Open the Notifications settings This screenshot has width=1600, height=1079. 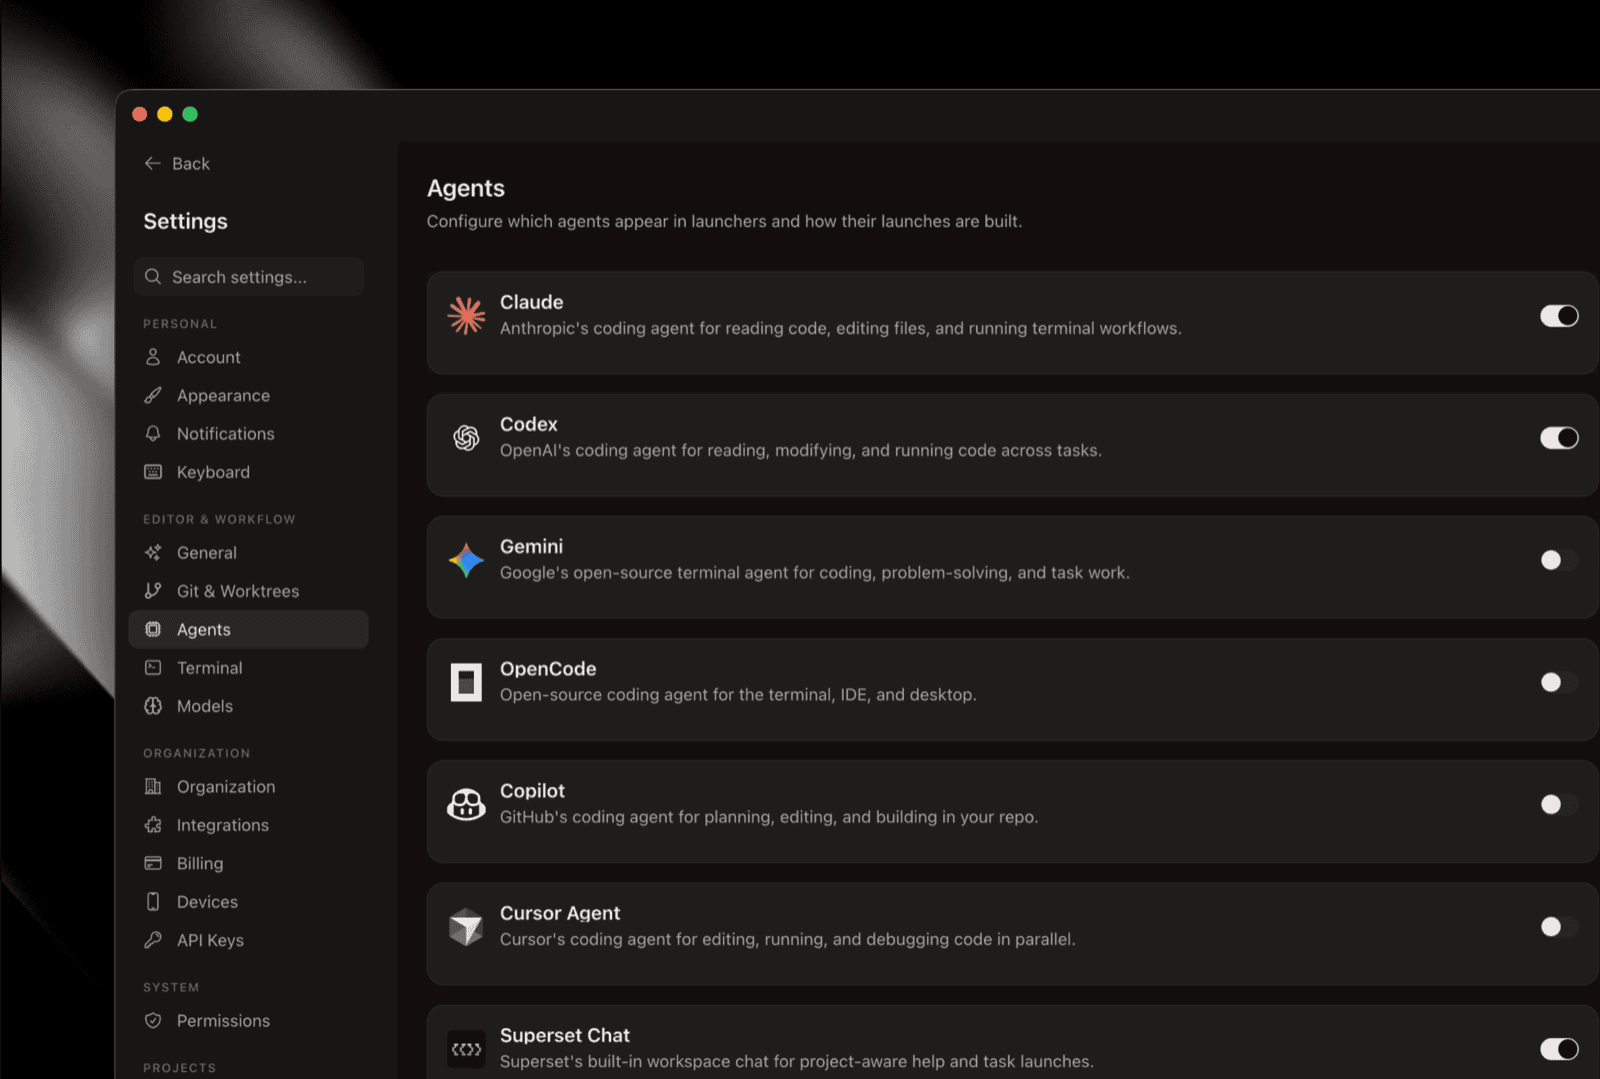(x=225, y=433)
